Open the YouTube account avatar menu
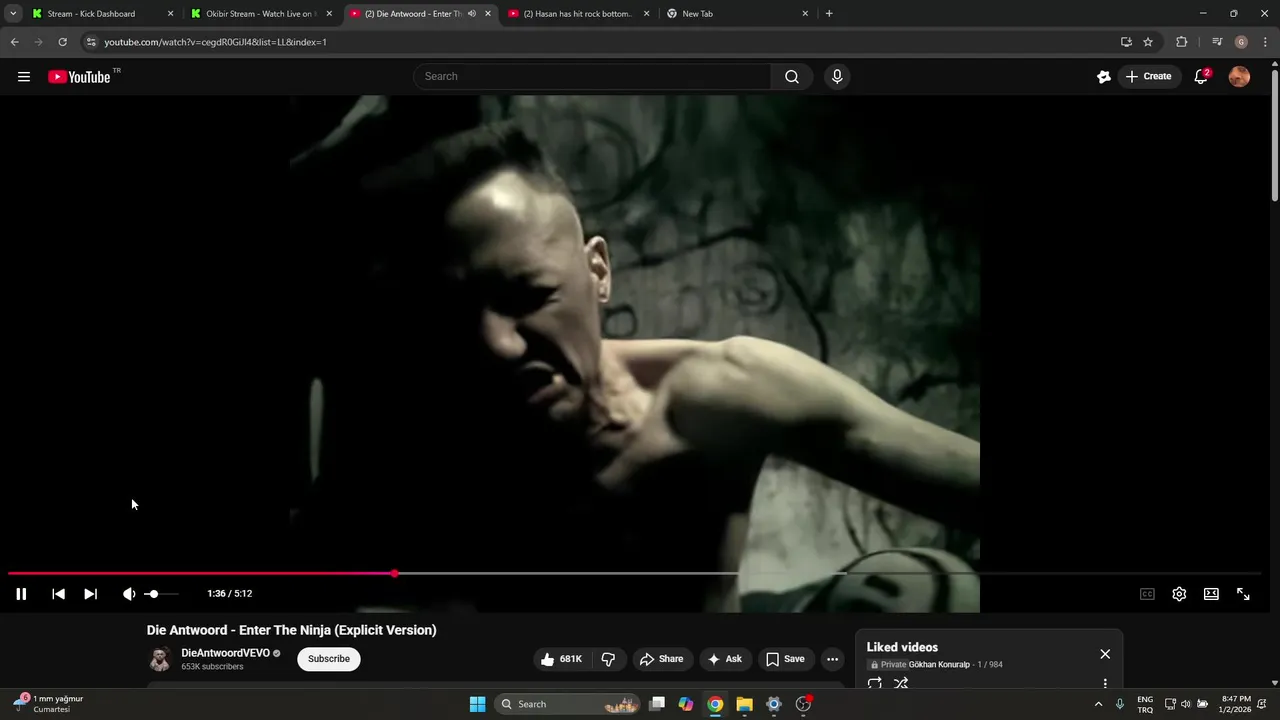The image size is (1280, 720). pyautogui.click(x=1239, y=77)
